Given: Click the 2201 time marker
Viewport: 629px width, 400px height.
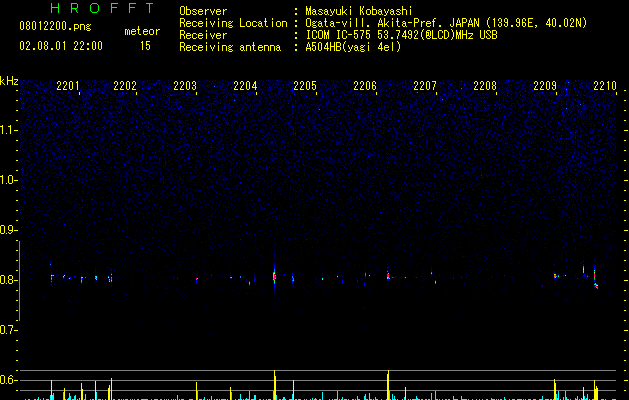Looking at the screenshot, I should pyautogui.click(x=68, y=86).
